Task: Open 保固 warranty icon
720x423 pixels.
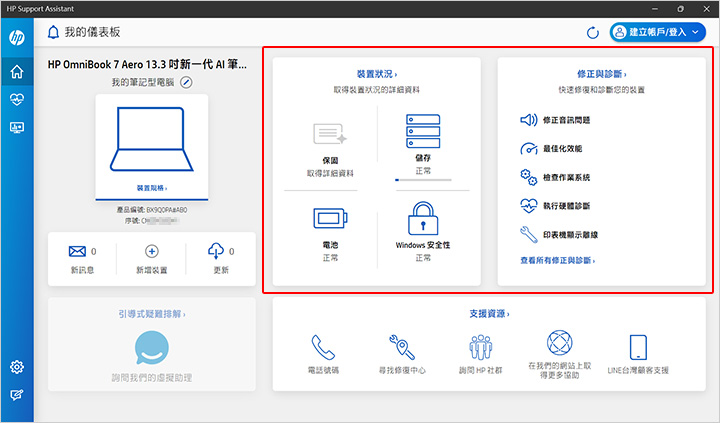Action: 330,134
